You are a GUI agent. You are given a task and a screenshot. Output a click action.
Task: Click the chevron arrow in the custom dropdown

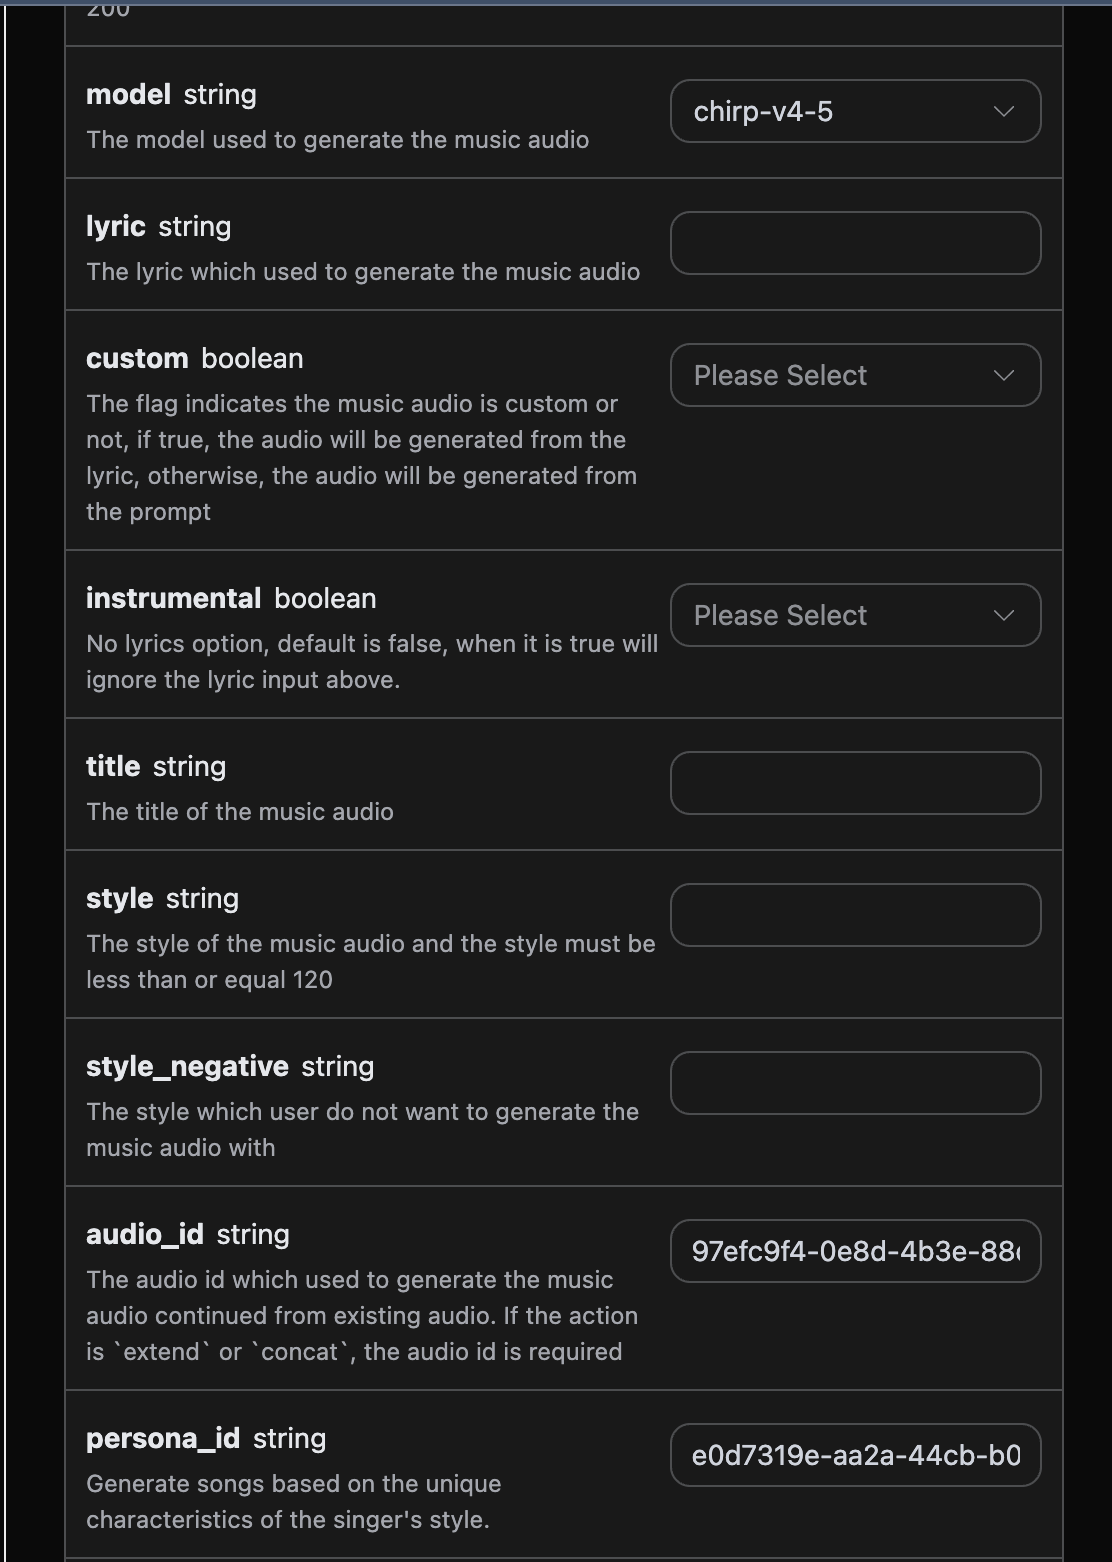[x=1004, y=375]
